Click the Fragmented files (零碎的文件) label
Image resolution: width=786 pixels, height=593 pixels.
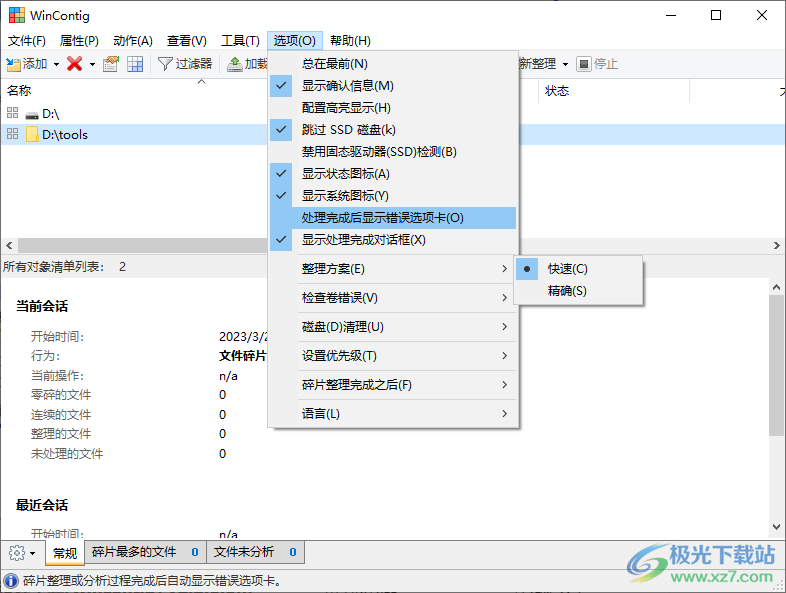(61, 395)
